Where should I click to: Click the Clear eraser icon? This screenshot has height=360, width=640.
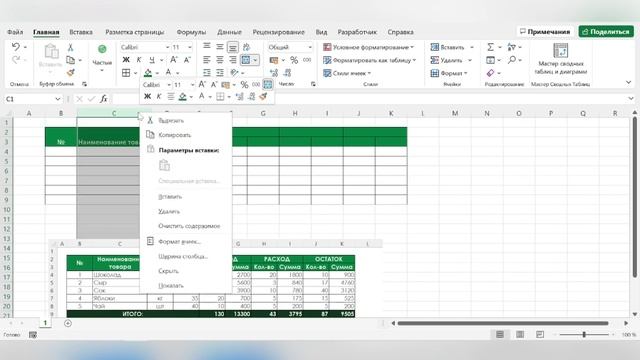[x=490, y=73]
